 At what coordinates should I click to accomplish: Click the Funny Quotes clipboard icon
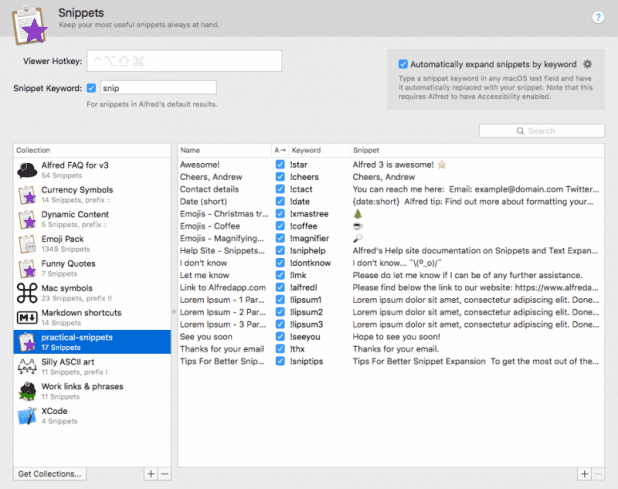27,268
